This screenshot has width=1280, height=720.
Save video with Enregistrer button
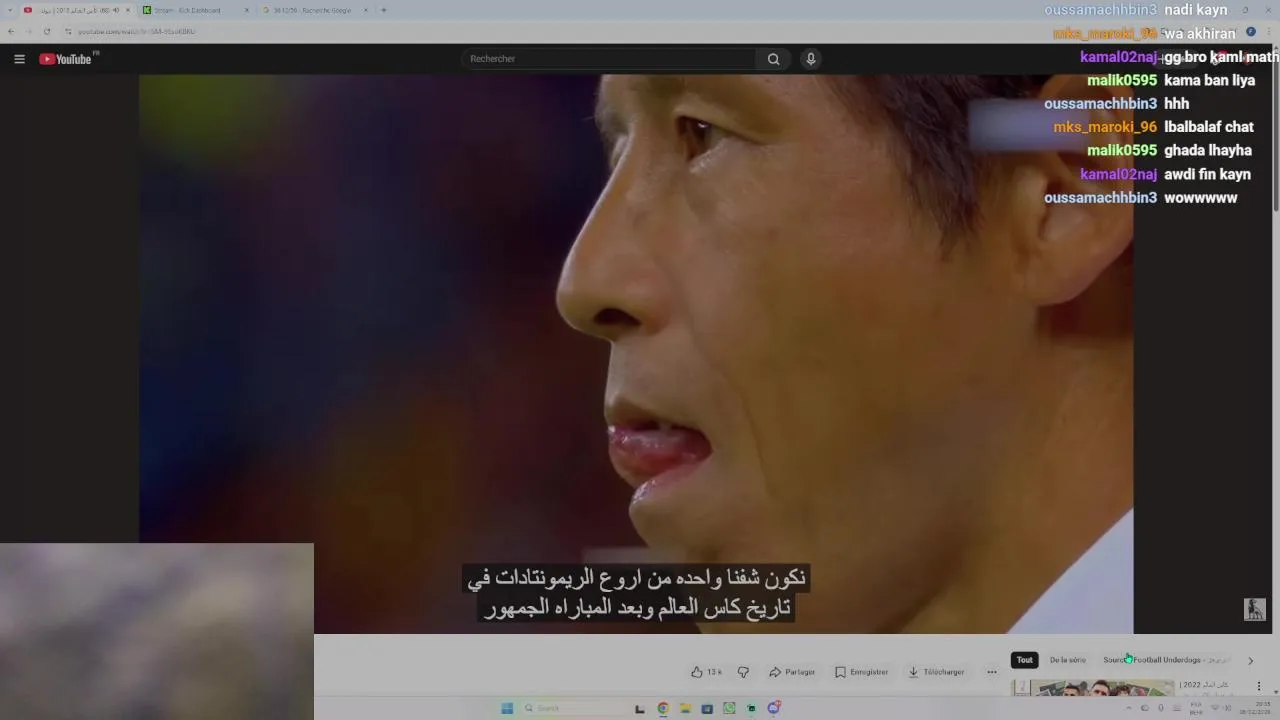(861, 672)
